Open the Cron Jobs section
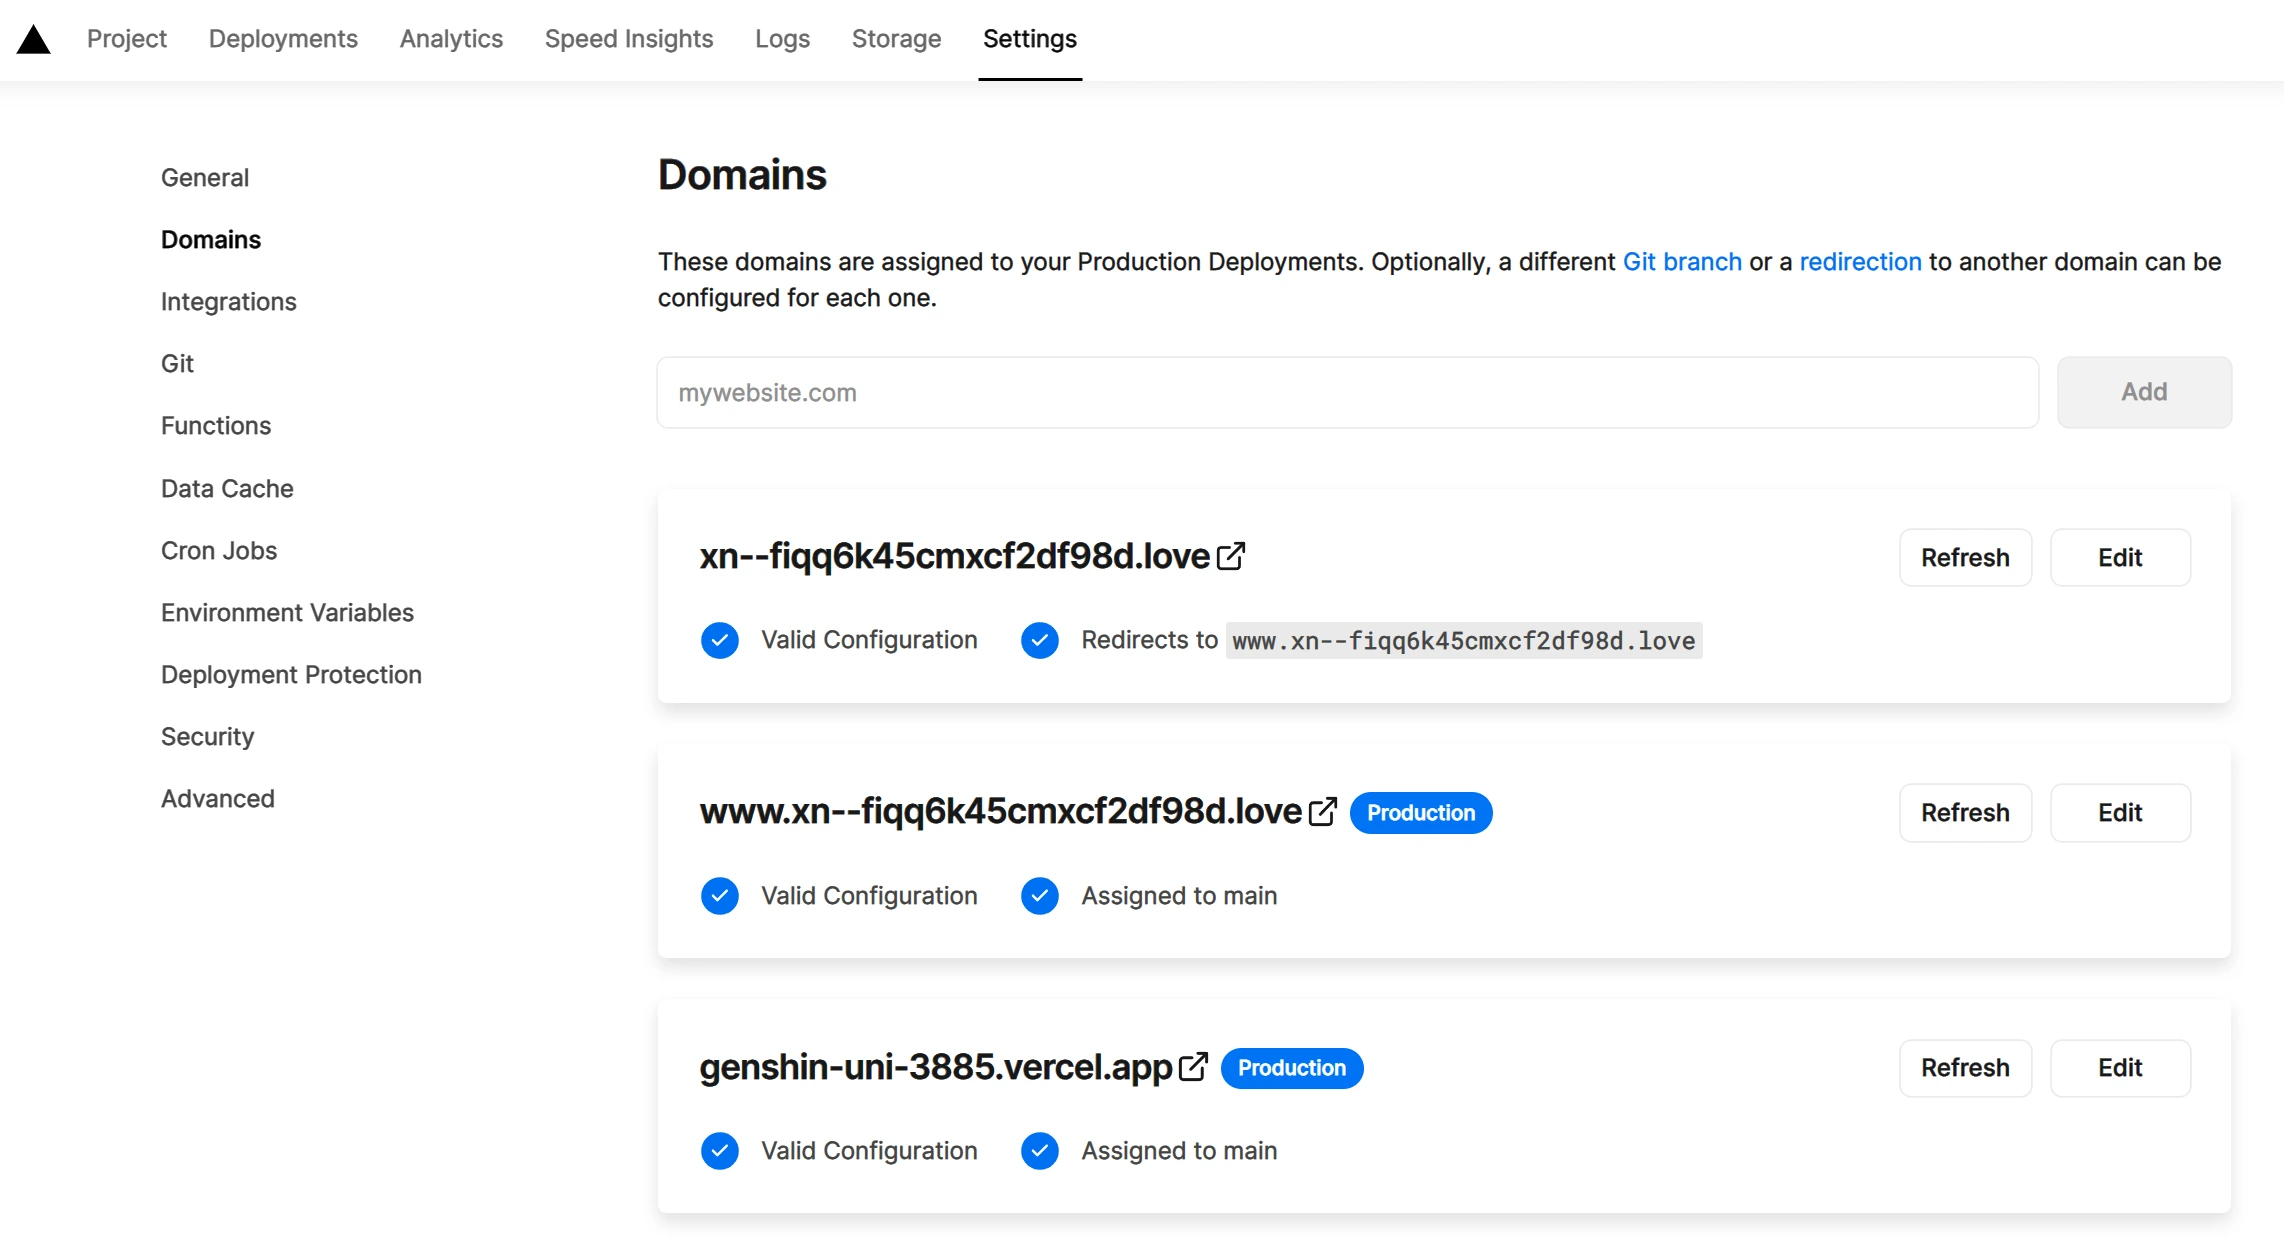Screen dimensions: 2284x1246 219,550
